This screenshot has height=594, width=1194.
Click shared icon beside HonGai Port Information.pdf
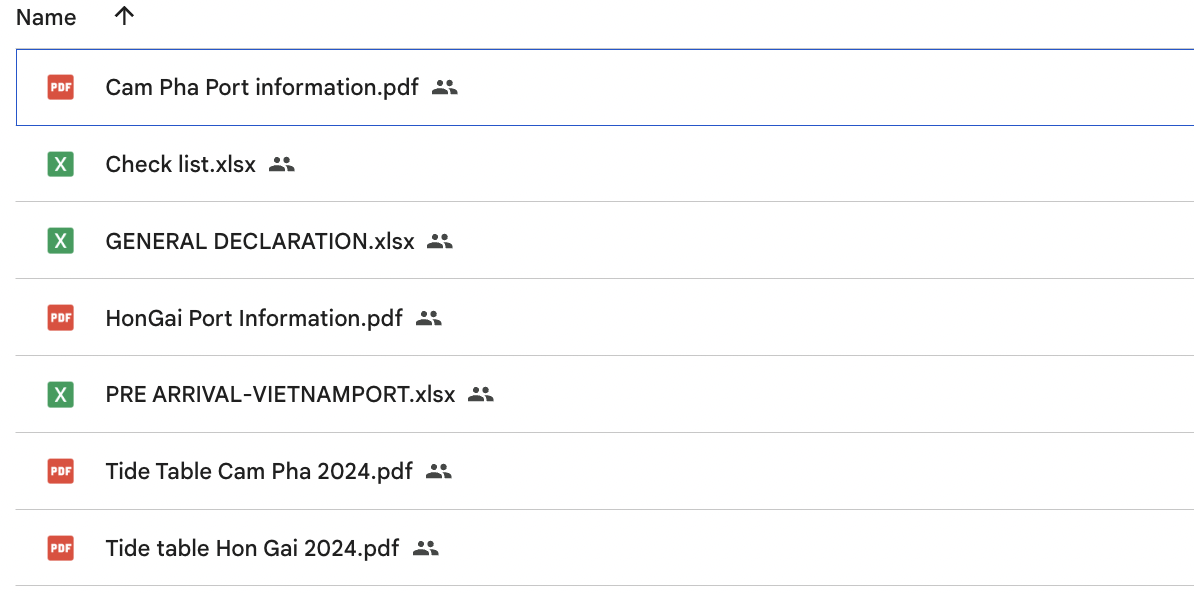point(429,318)
